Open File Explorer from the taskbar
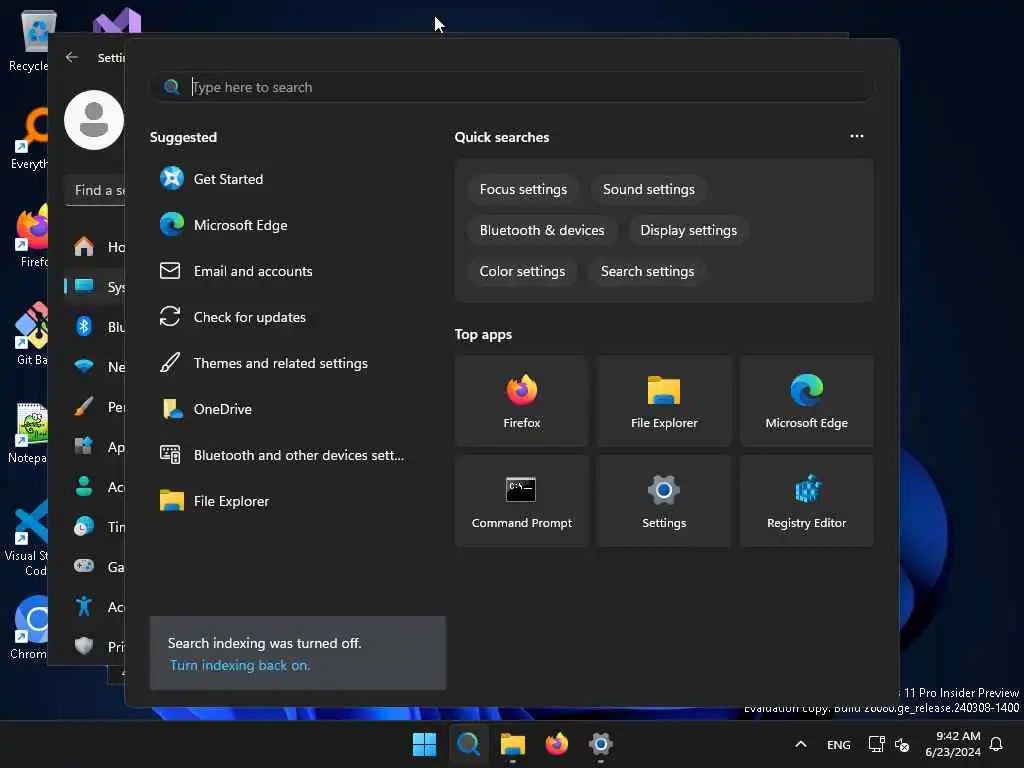Screen dimensions: 1024x768 (x=513, y=744)
